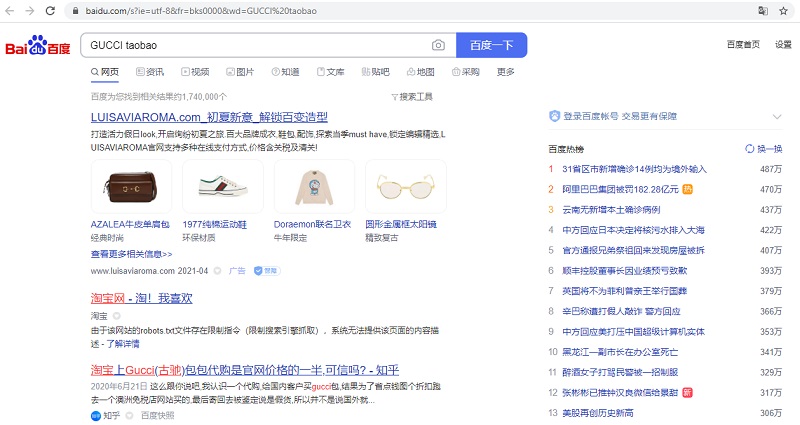Click 登录百度帐号 交易更有保障 text
The height and width of the screenshot is (425, 800).
620,116
